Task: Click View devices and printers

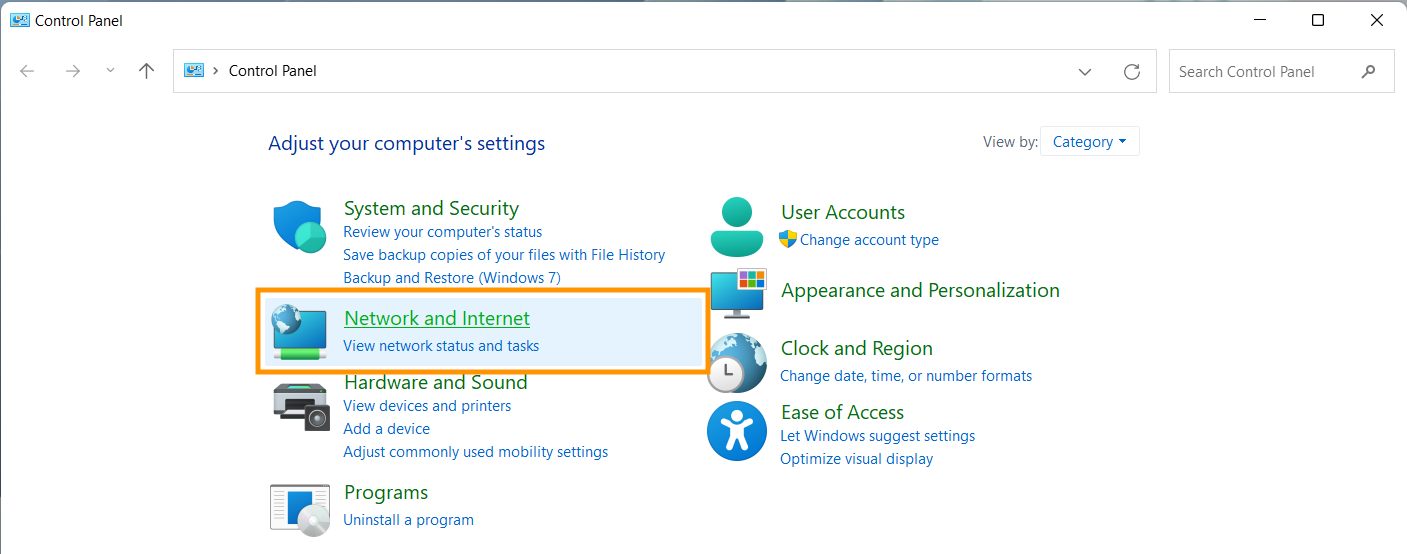Action: 427,406
